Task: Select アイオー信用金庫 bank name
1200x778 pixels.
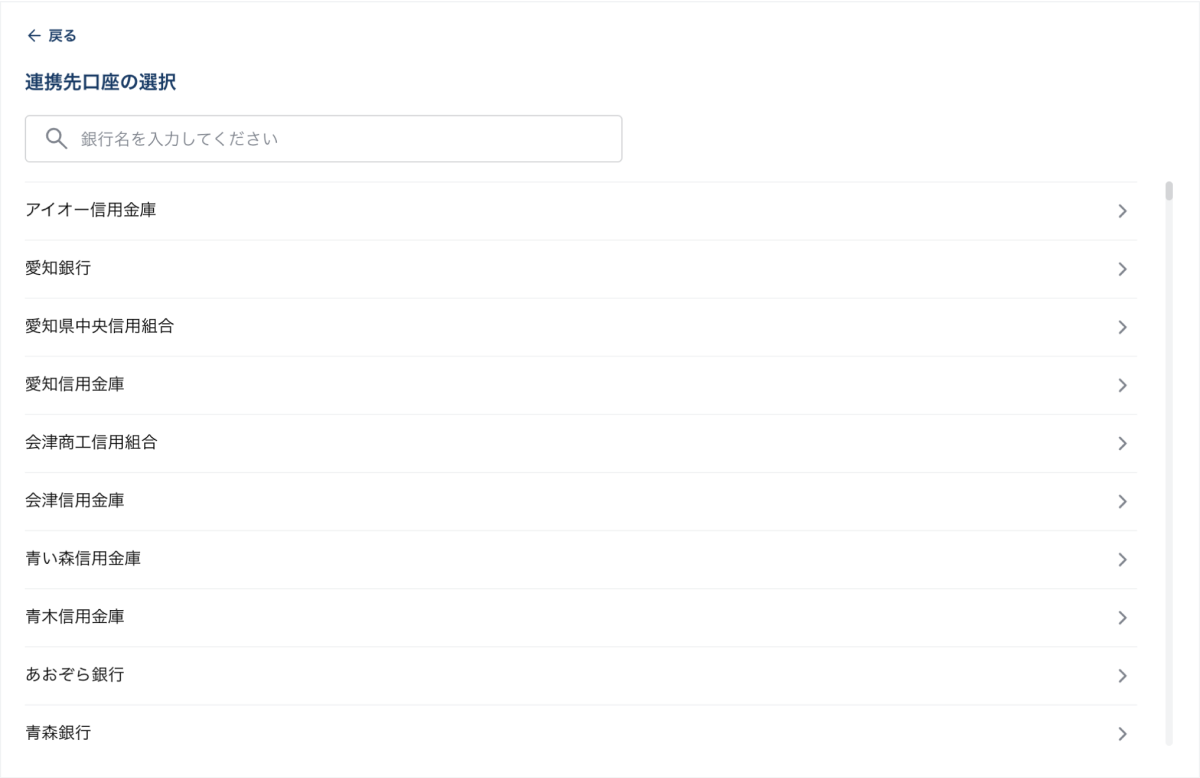Action: (90, 211)
